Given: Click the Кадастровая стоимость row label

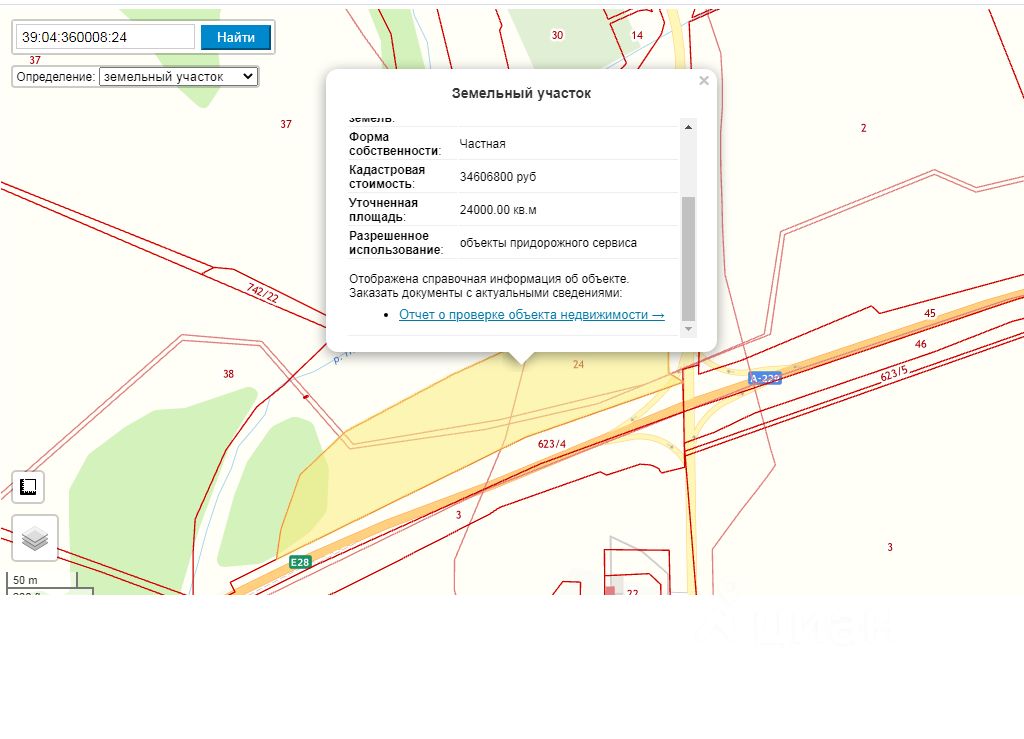Looking at the screenshot, I should coord(387,177).
